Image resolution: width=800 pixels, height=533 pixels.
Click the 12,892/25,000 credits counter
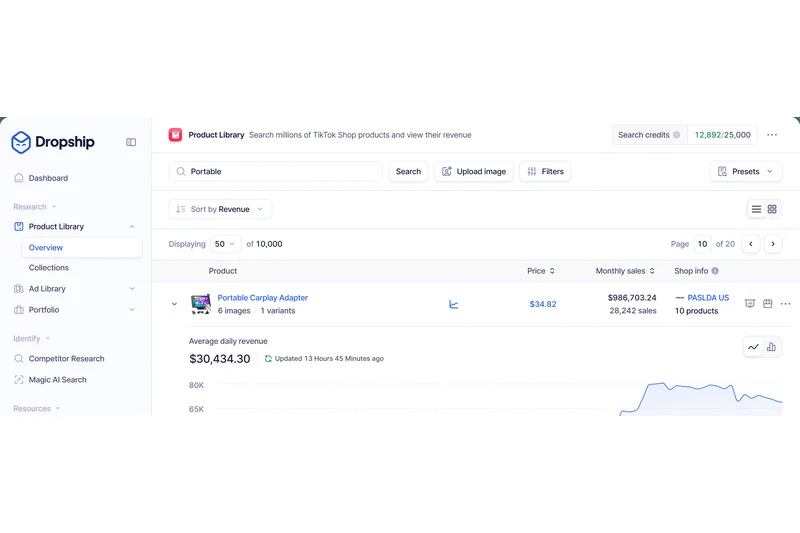tap(722, 135)
